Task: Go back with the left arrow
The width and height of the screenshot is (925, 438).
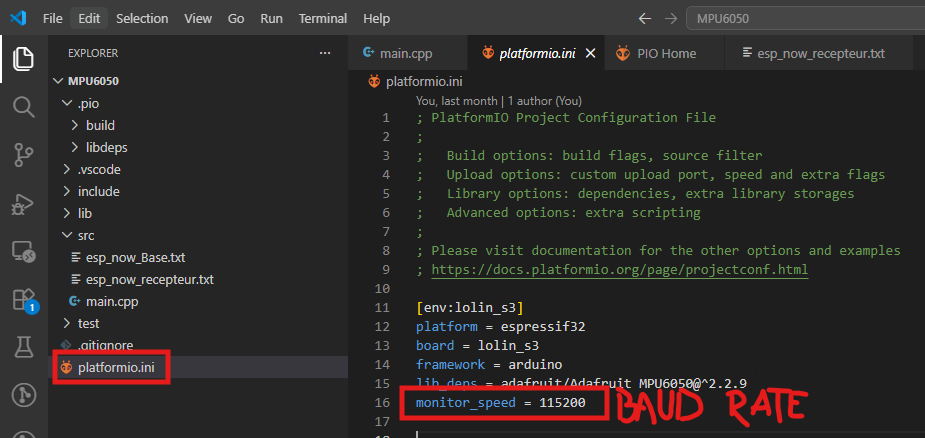Action: (x=645, y=19)
